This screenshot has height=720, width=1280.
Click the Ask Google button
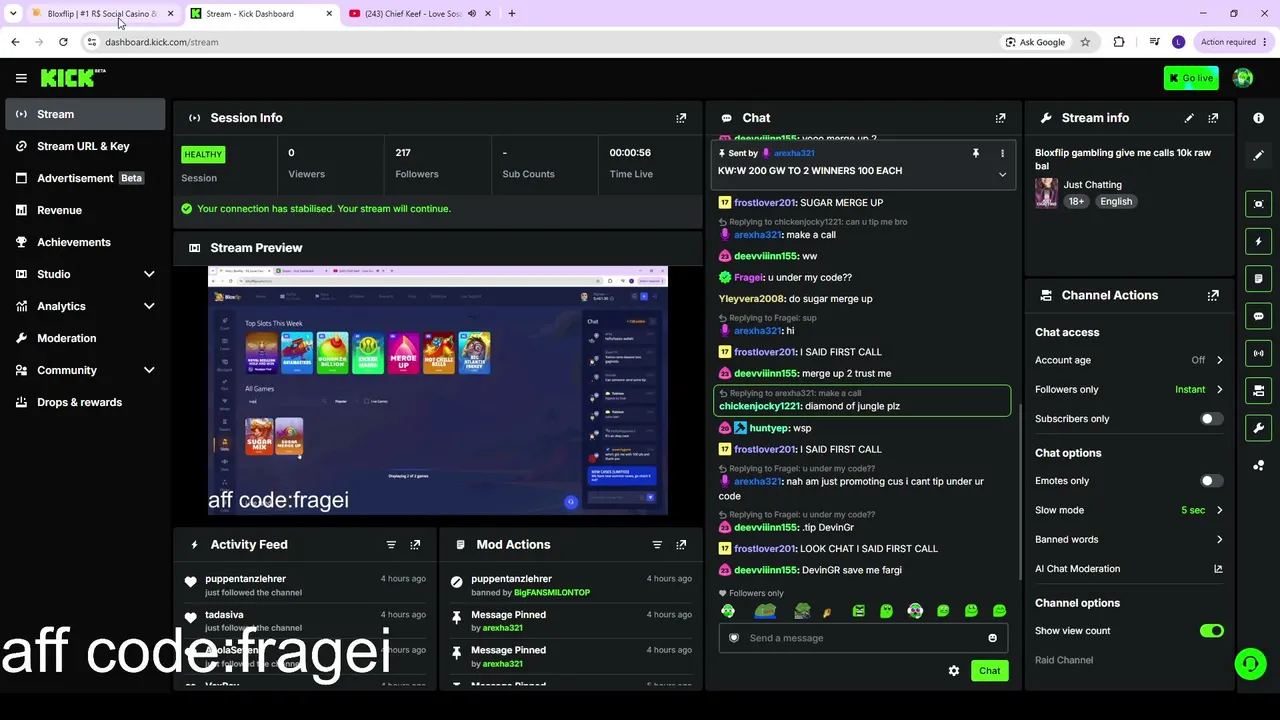(x=1036, y=42)
